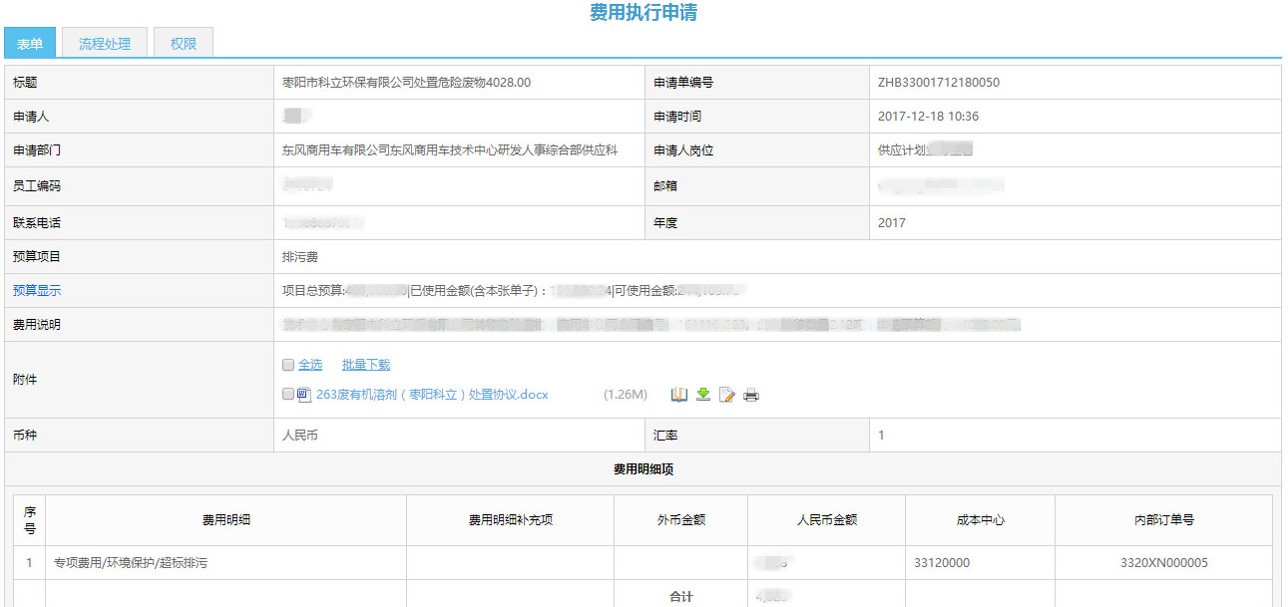
Task: Click the 预算显示 link
Action: click(37, 291)
